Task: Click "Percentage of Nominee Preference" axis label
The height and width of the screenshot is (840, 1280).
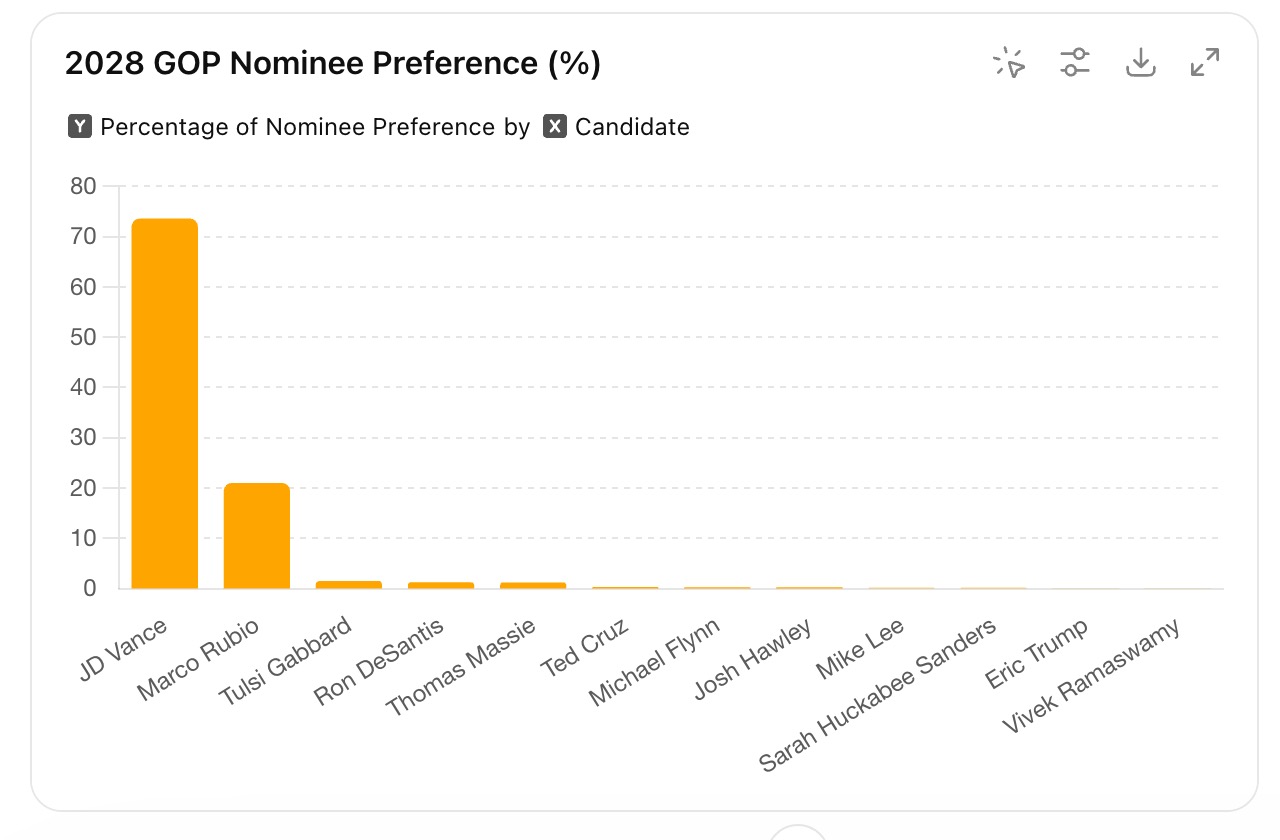Action: click(x=297, y=127)
